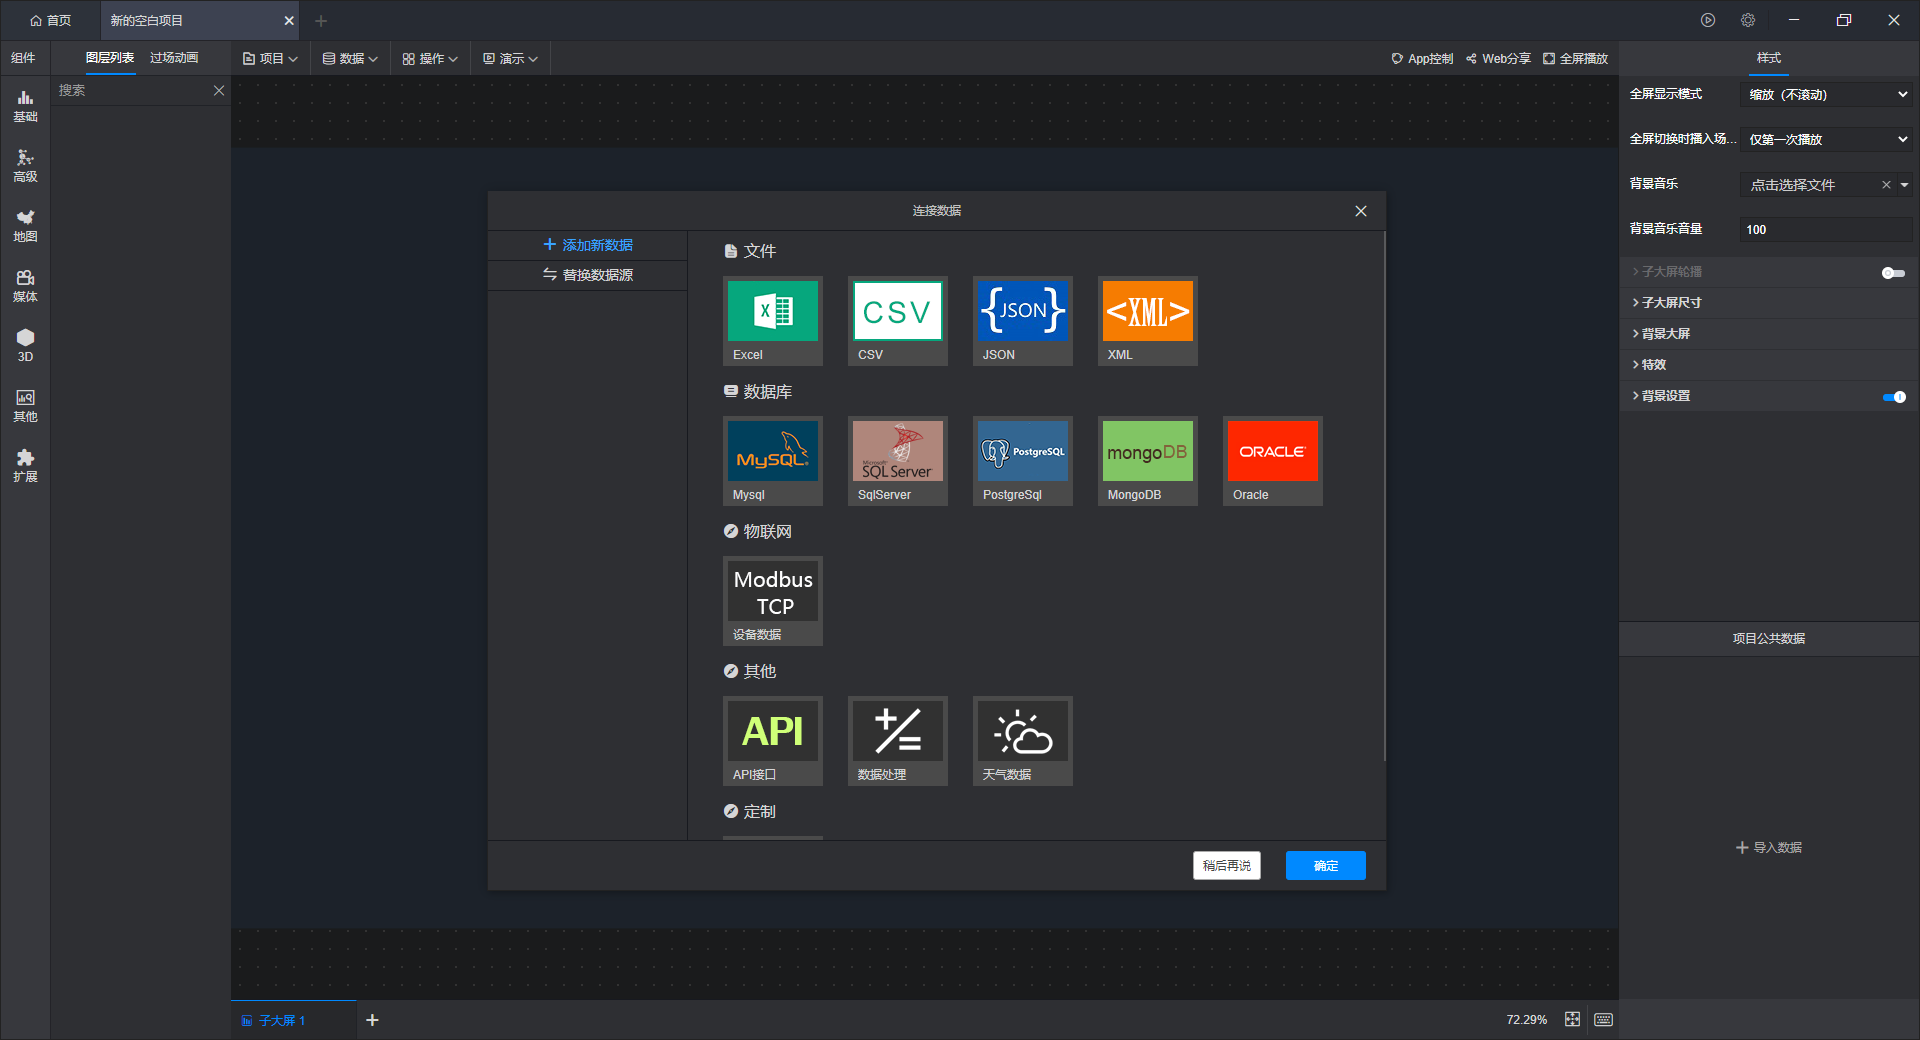Open the 数据 toolbar menu
This screenshot has height=1040, width=1920.
pos(350,59)
